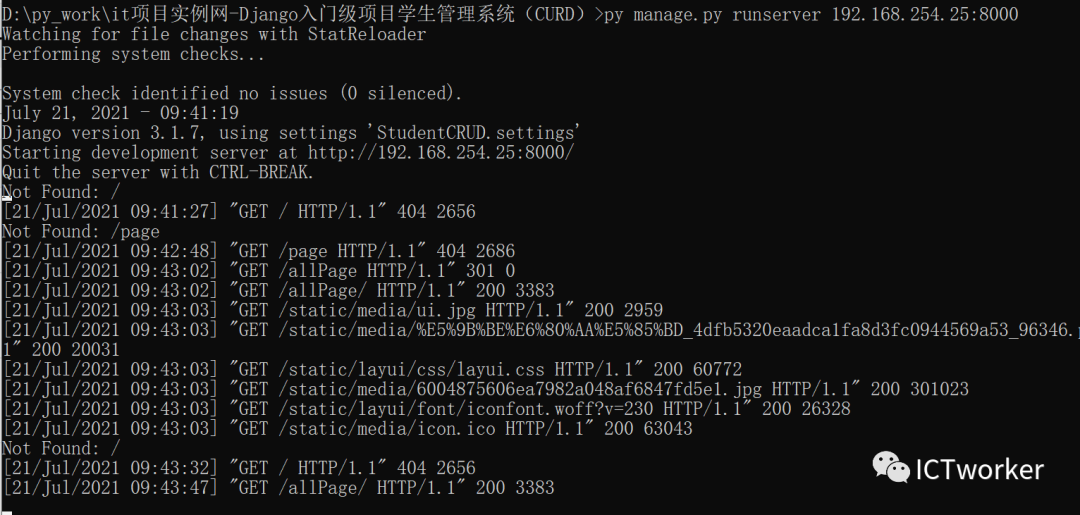
Task: Click the 'Not Found: /page' message
Action: [81, 231]
